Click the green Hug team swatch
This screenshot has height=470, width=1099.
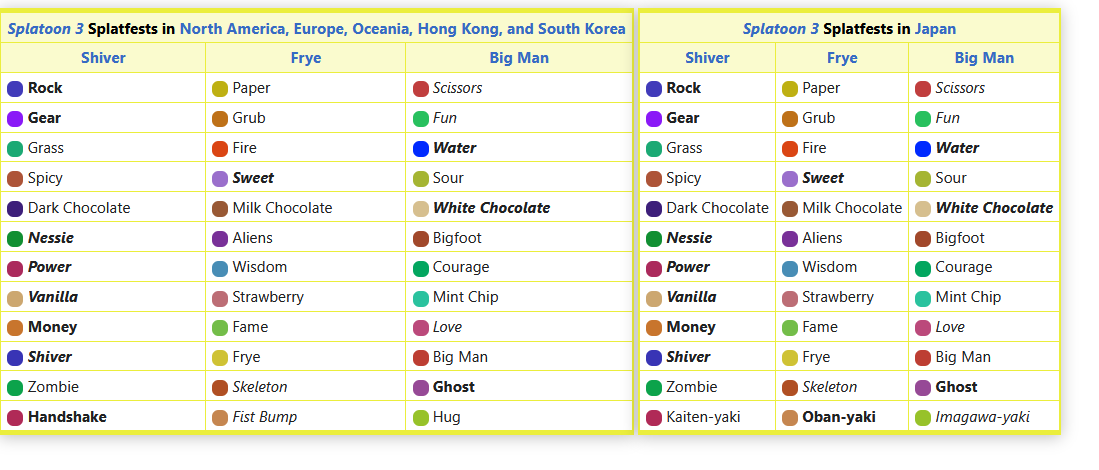click(421, 417)
